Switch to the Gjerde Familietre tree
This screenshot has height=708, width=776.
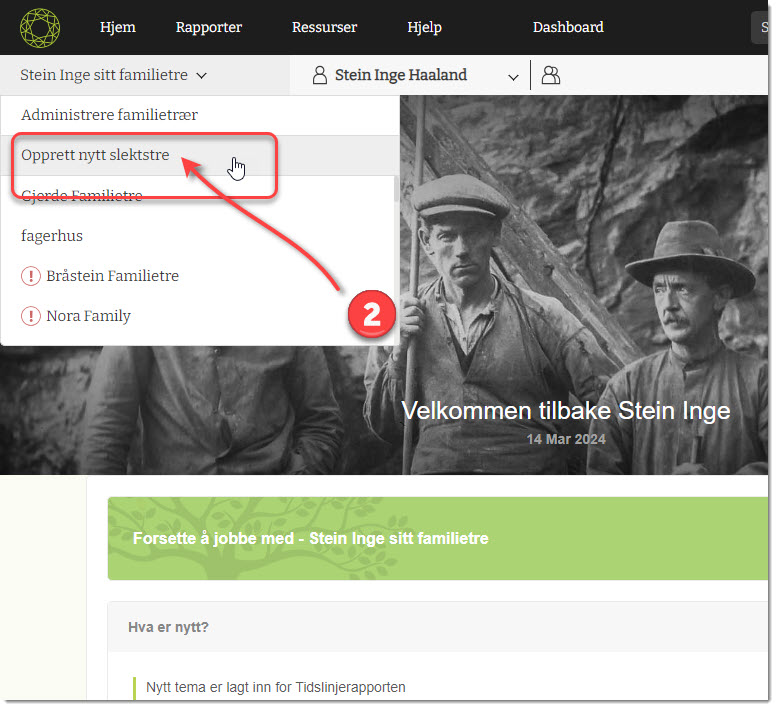(x=82, y=196)
